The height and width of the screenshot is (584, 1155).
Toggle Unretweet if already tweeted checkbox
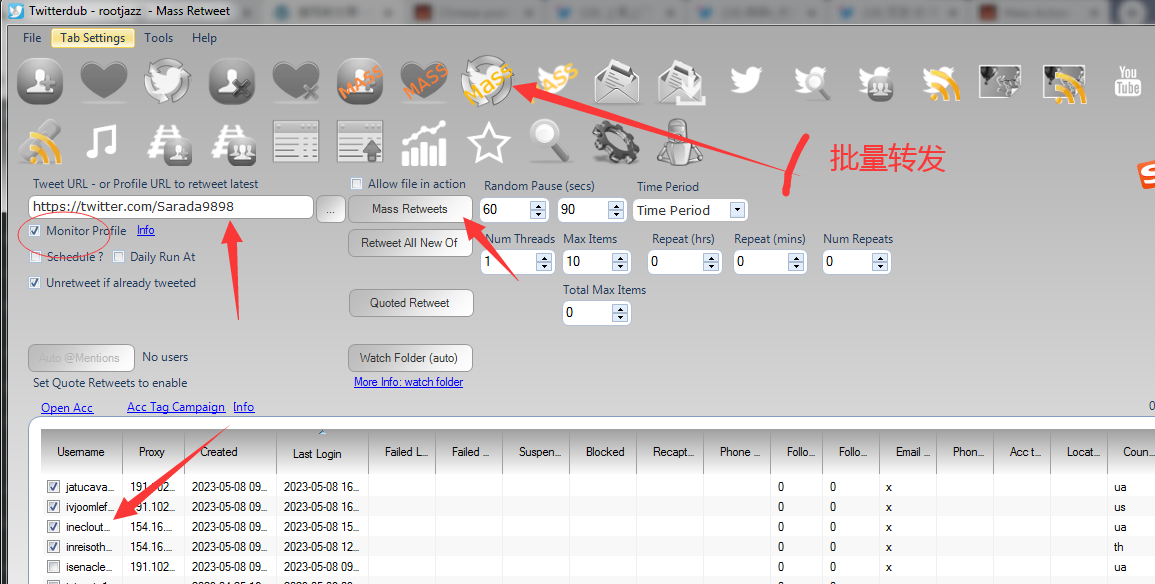(x=35, y=283)
